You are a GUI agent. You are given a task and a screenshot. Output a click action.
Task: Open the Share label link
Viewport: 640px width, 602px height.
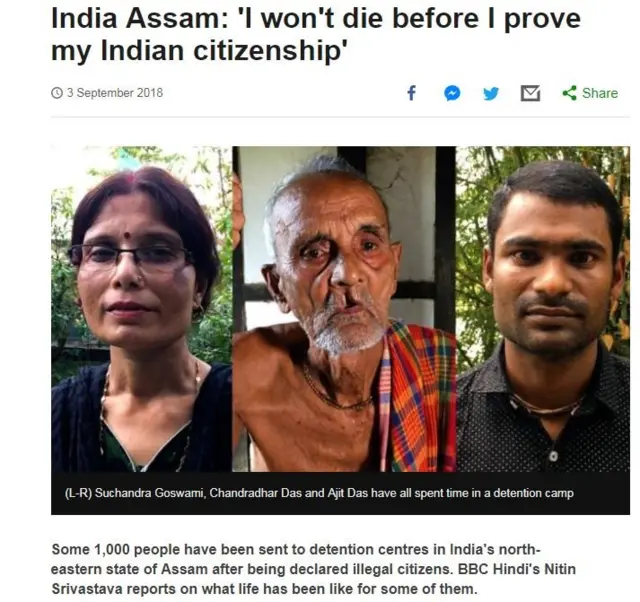pyautogui.click(x=600, y=93)
